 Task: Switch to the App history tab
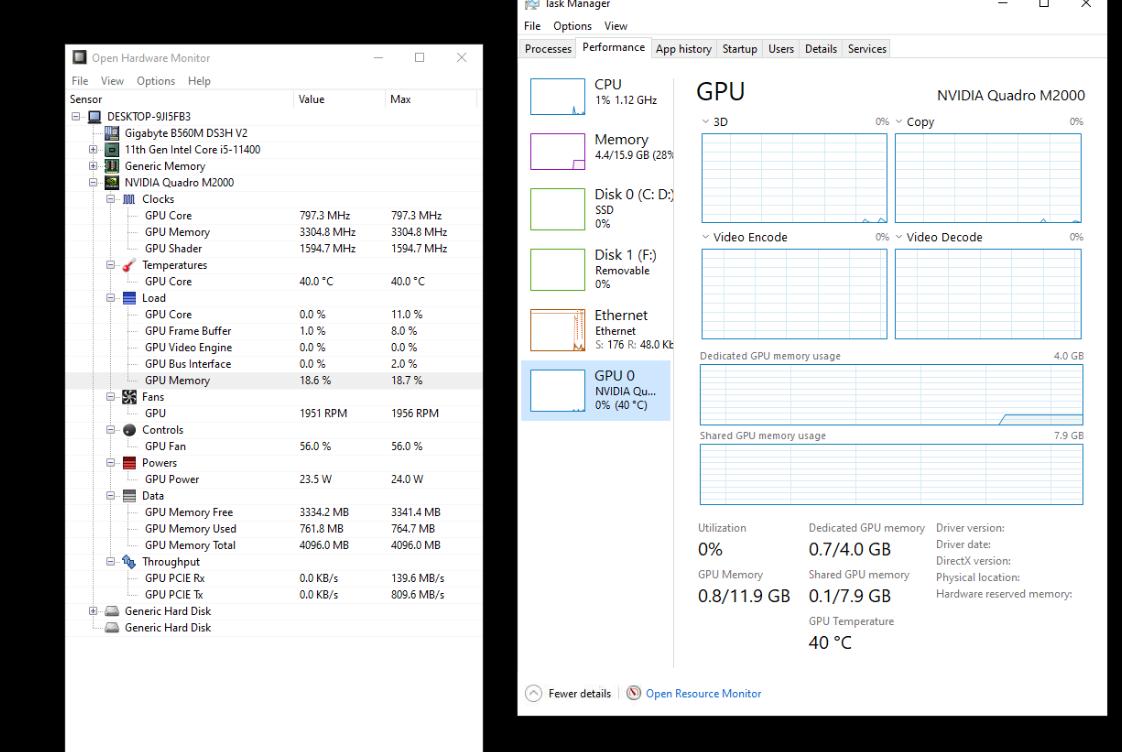684,48
